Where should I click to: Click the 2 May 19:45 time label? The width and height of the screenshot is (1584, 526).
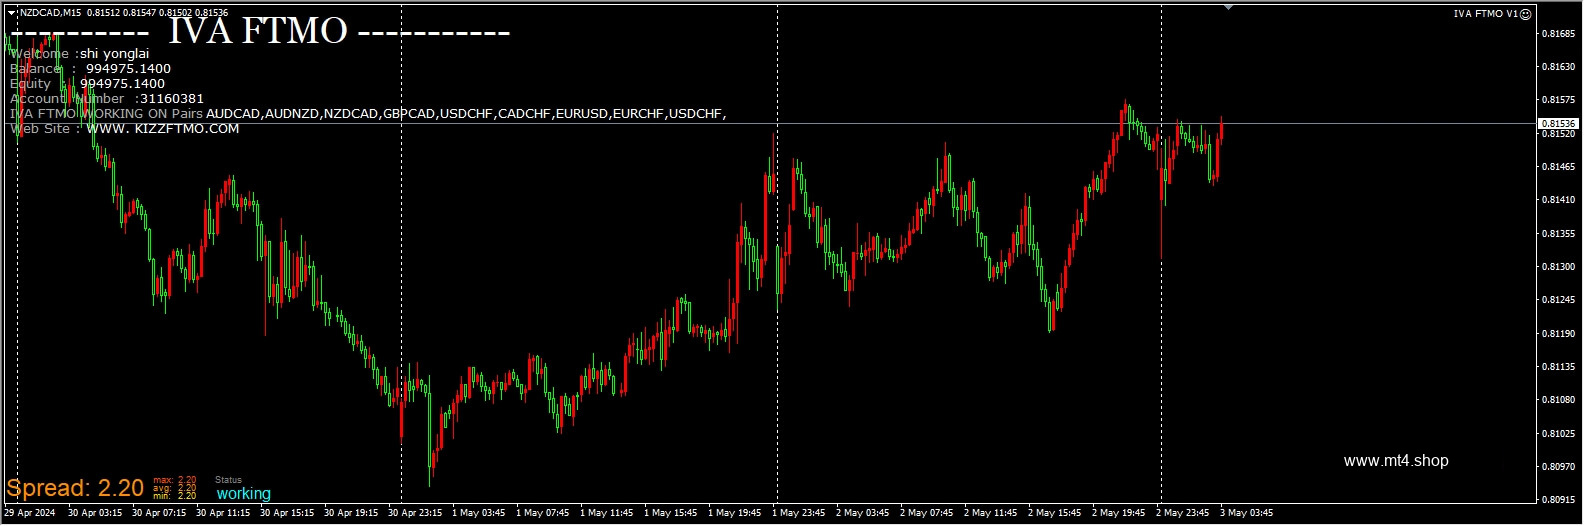[x=1119, y=513]
